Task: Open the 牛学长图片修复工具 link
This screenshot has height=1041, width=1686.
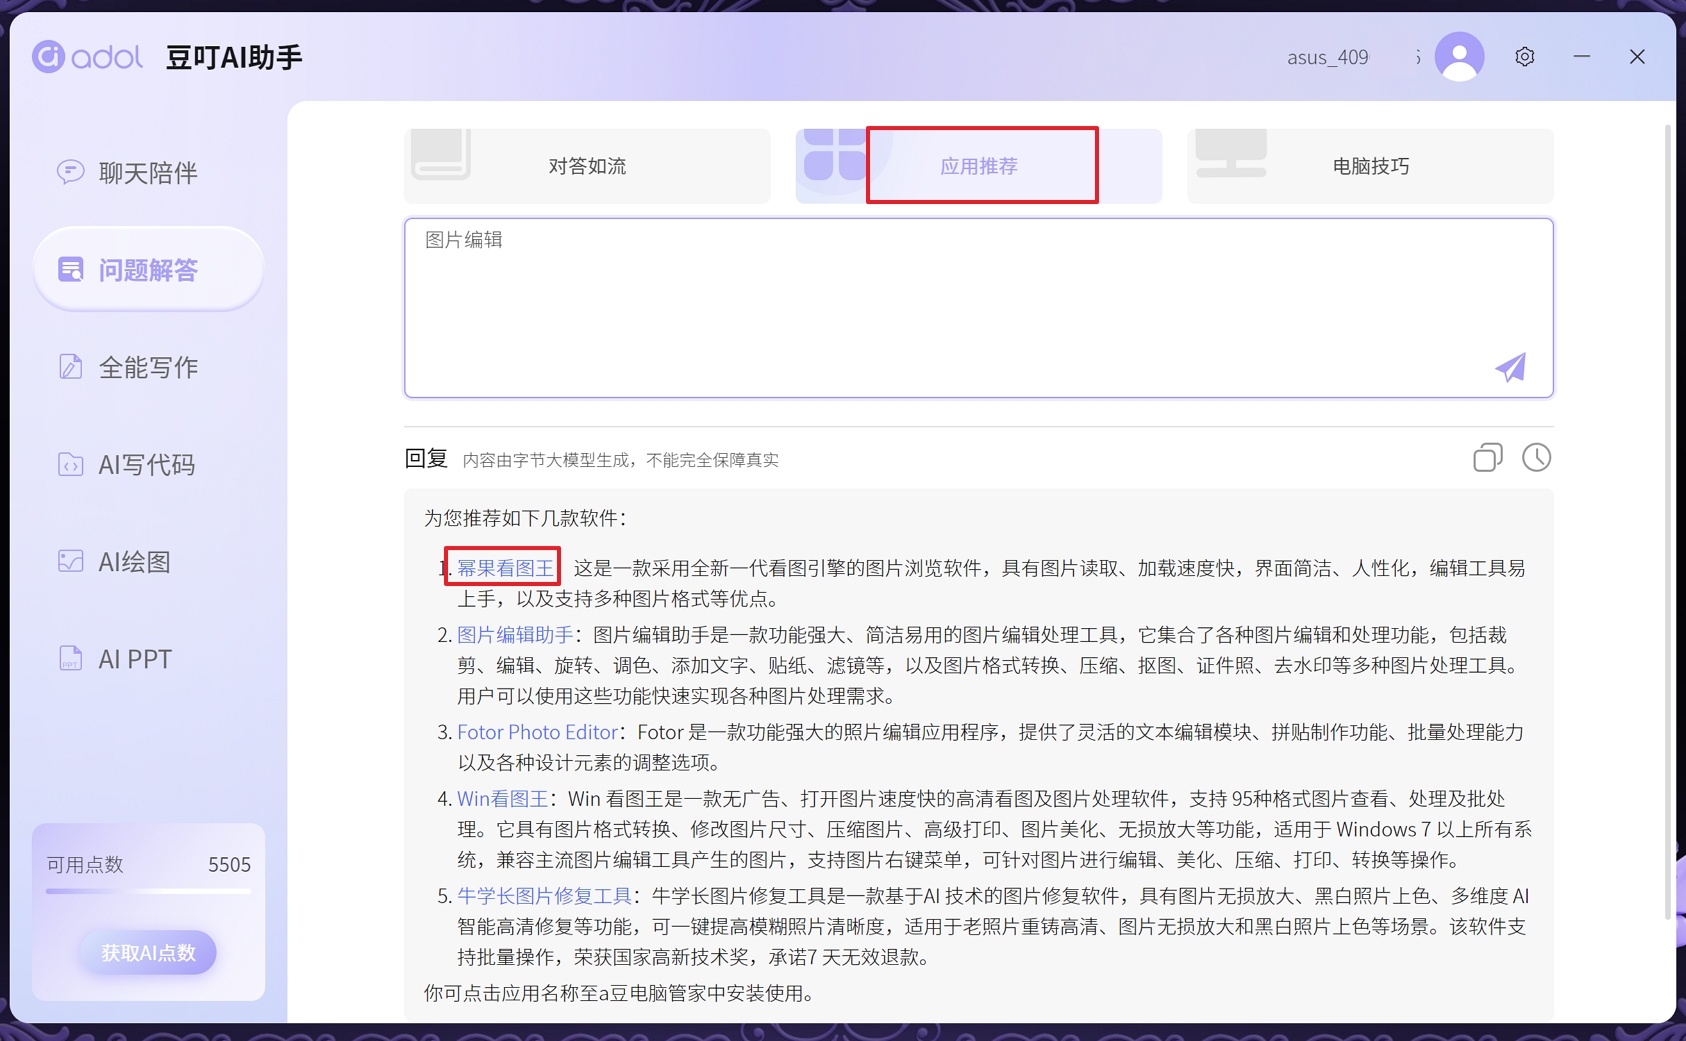Action: coord(544,896)
